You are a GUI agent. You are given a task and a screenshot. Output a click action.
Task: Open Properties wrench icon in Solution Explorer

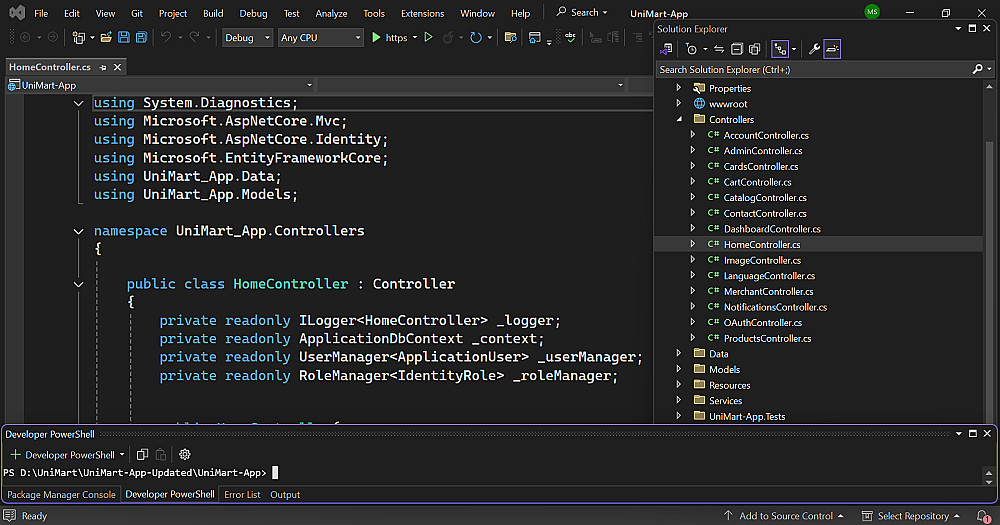coord(814,49)
